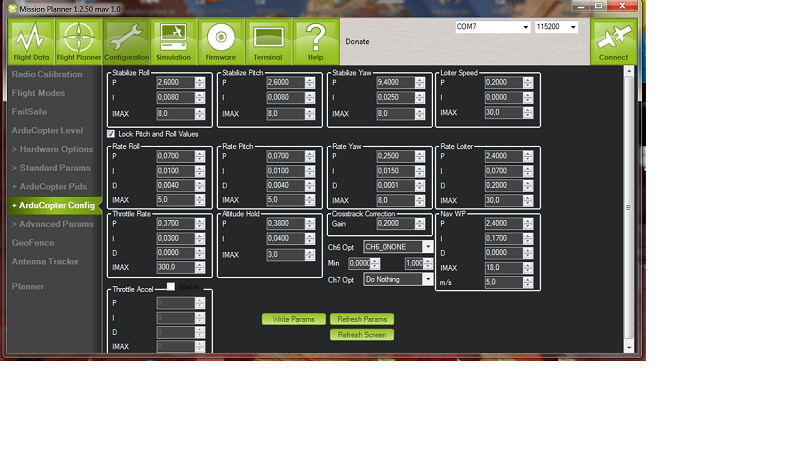The height and width of the screenshot is (449, 800).
Task: Click the Nav WP m/s speed field
Action: point(504,282)
